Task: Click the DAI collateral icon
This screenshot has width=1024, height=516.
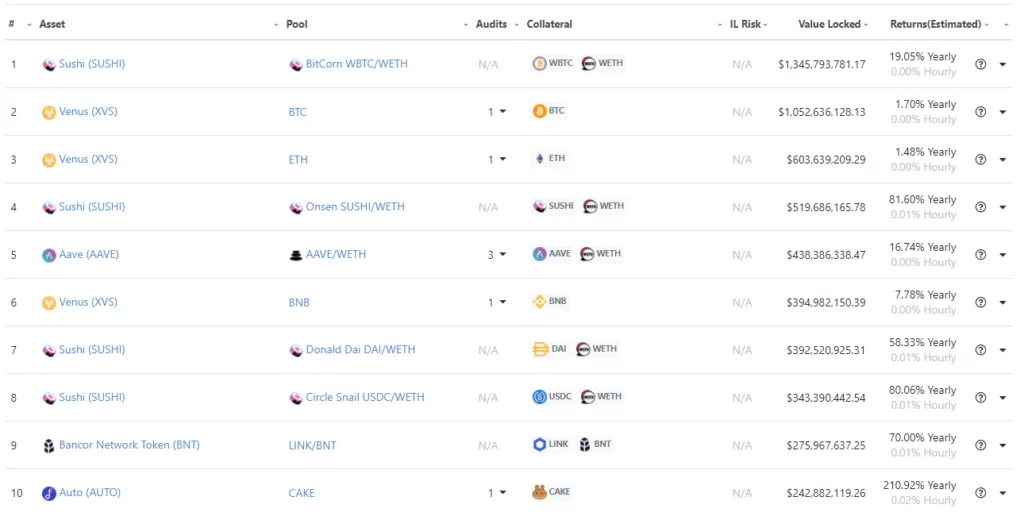Action: (540, 349)
